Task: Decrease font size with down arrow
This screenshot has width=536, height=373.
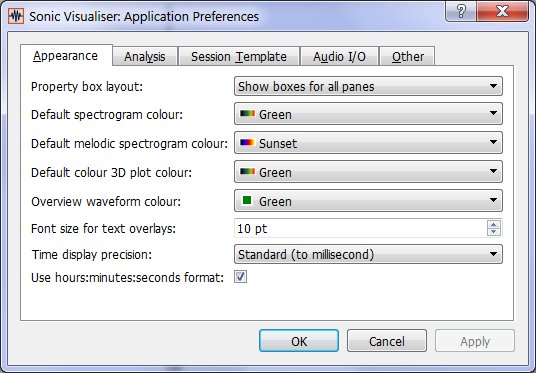Action: coord(493,232)
